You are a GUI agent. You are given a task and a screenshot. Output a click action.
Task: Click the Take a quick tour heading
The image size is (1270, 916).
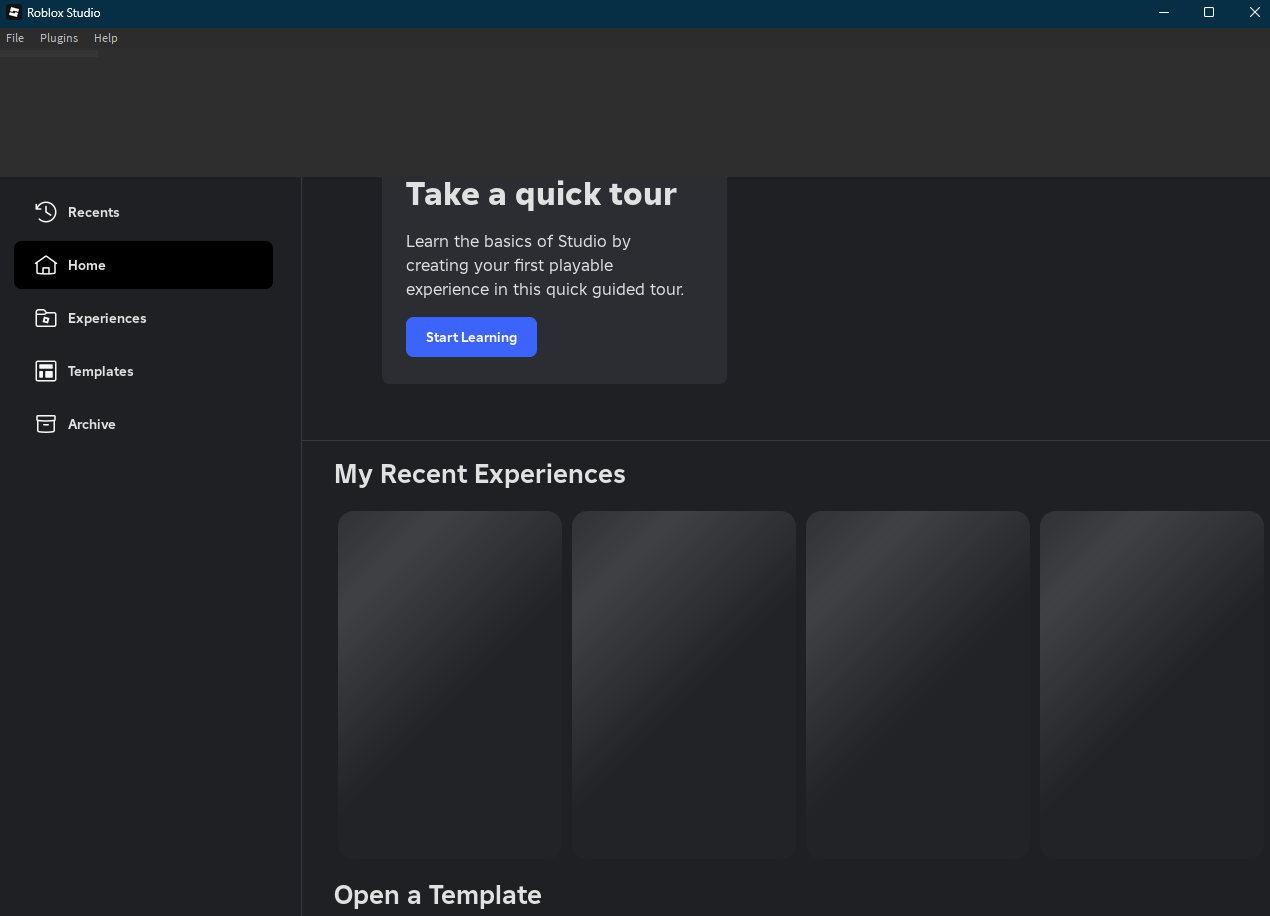click(x=541, y=194)
